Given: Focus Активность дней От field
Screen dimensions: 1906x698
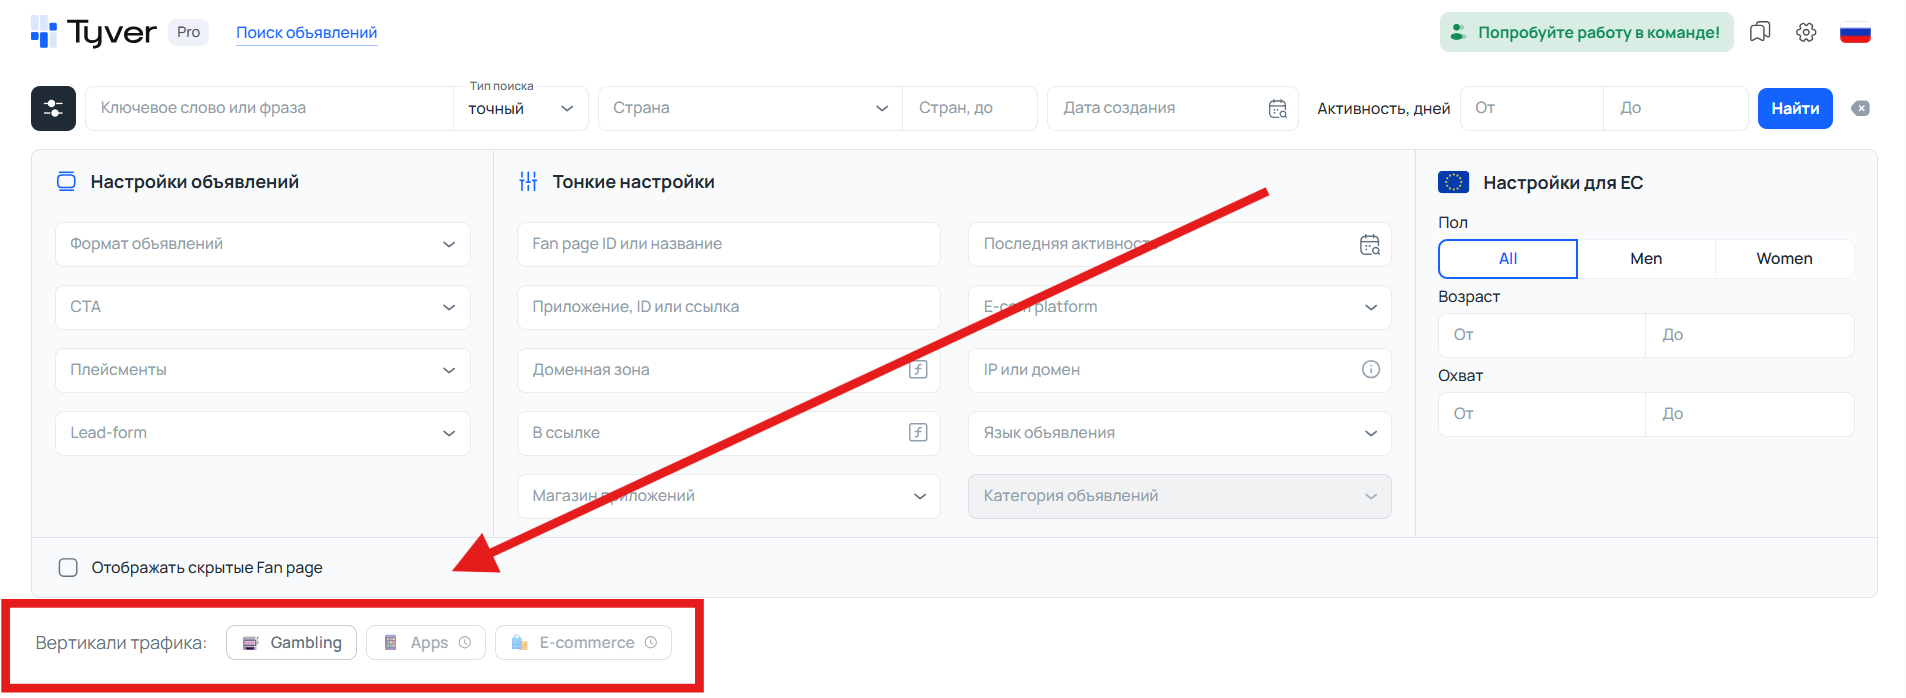Looking at the screenshot, I should pos(1532,108).
